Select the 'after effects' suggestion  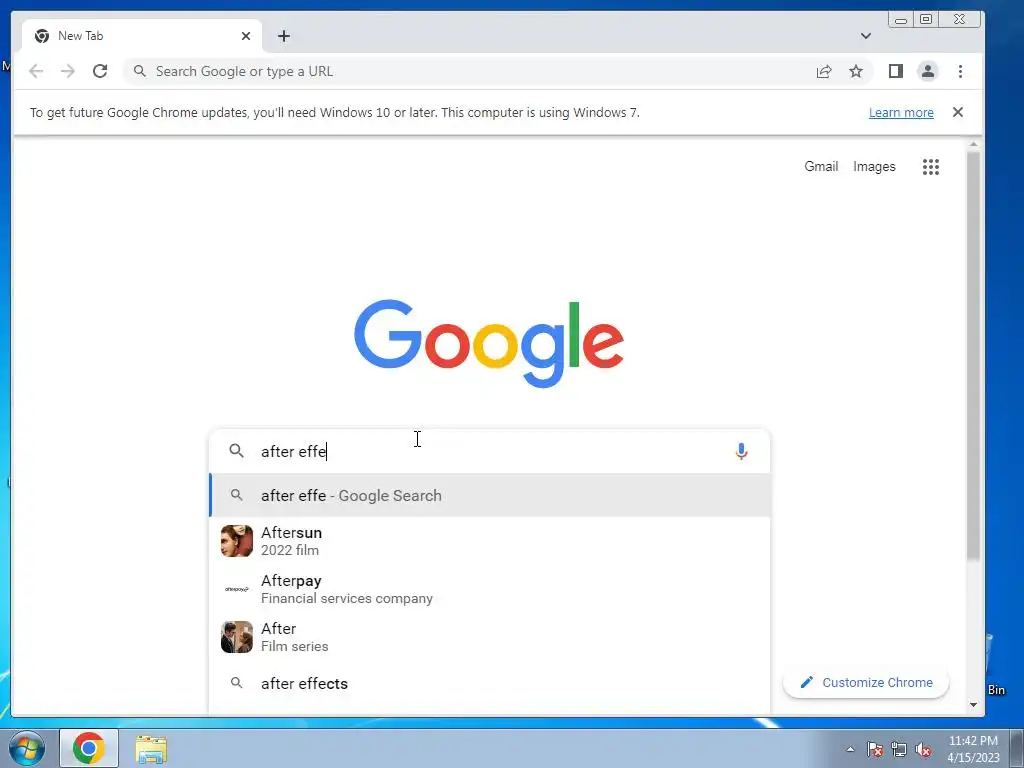[490, 684]
